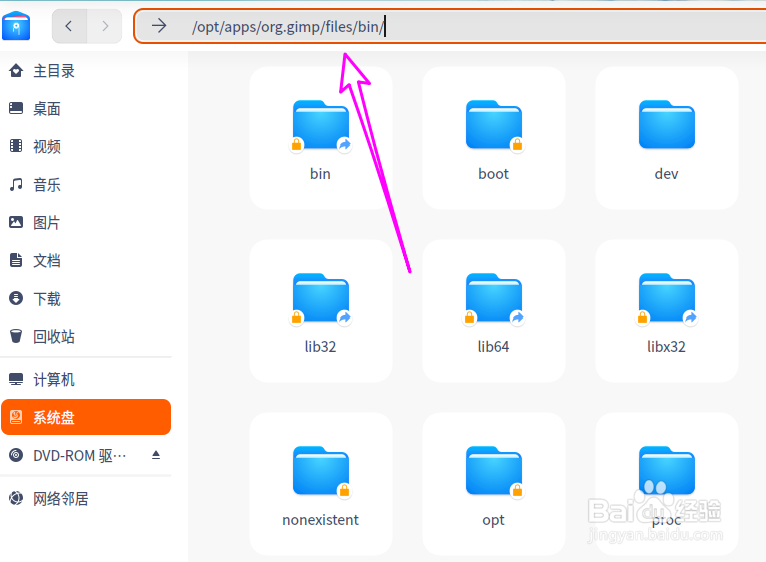Click the film icon beside 视频
The image size is (766, 562).
point(16,146)
